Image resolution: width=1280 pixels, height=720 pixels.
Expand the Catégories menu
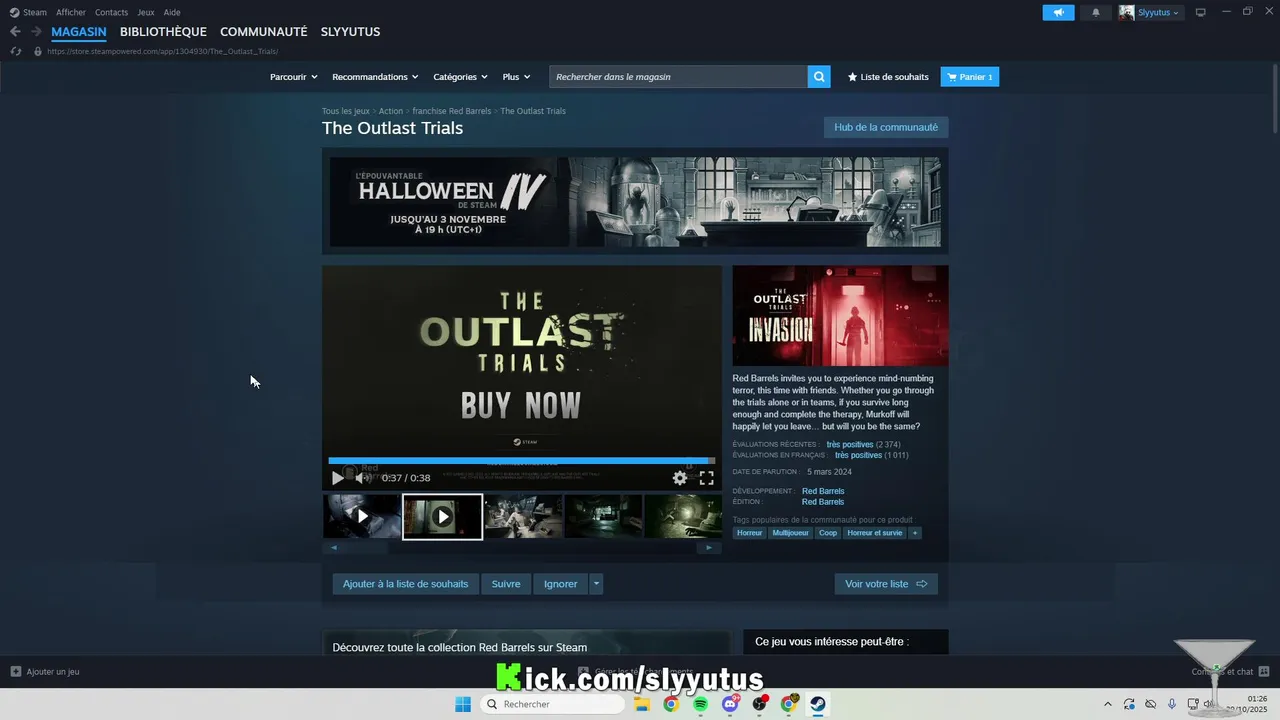(x=460, y=77)
